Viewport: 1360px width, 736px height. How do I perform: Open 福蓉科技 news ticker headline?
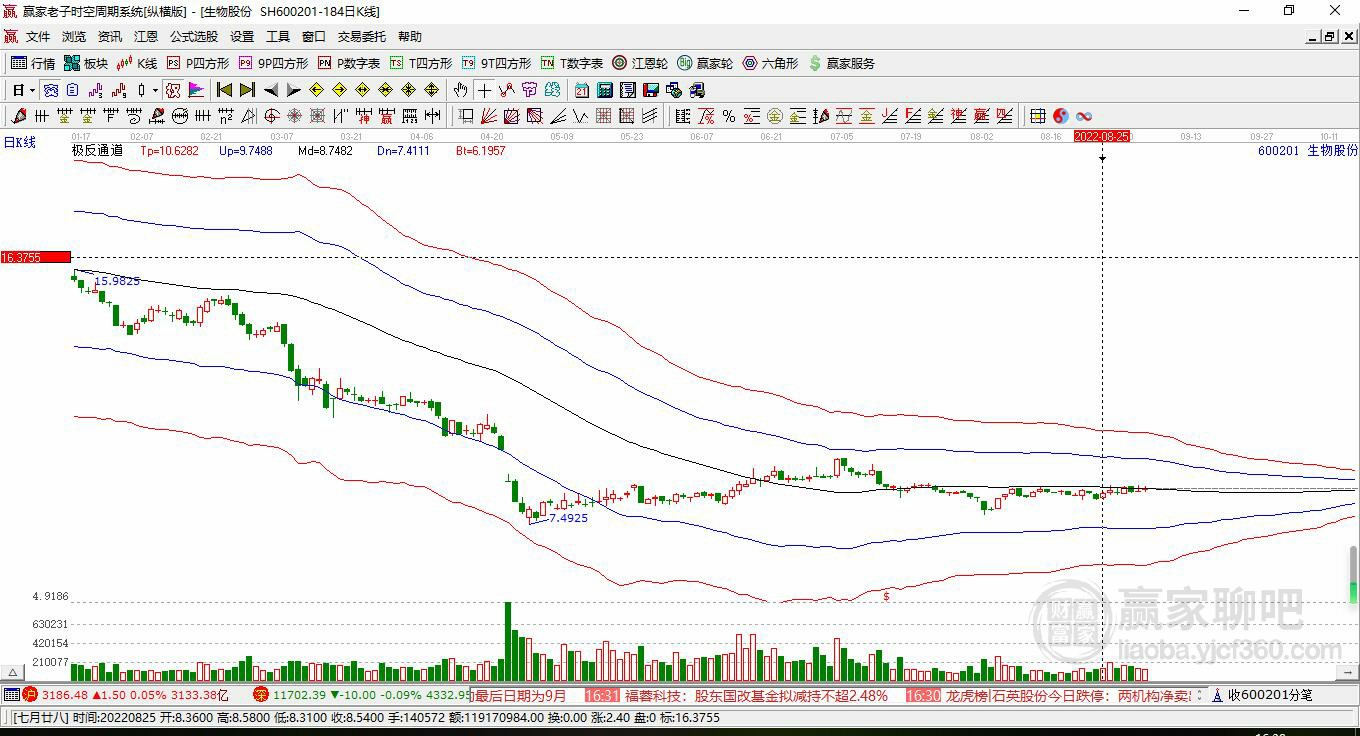[x=755, y=695]
